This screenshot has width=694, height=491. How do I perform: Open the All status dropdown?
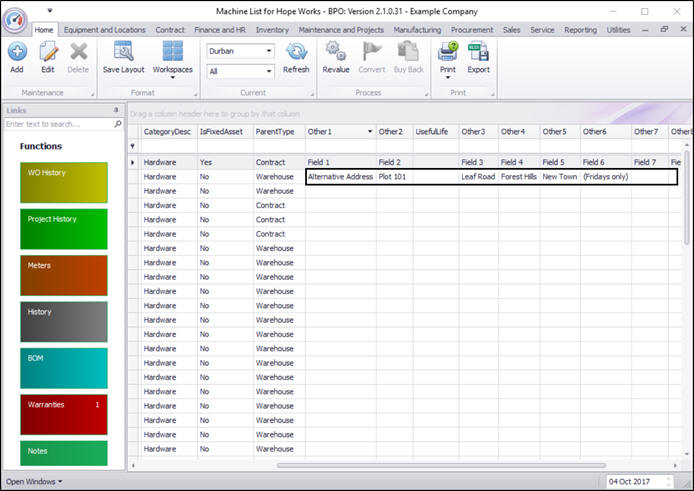click(269, 71)
